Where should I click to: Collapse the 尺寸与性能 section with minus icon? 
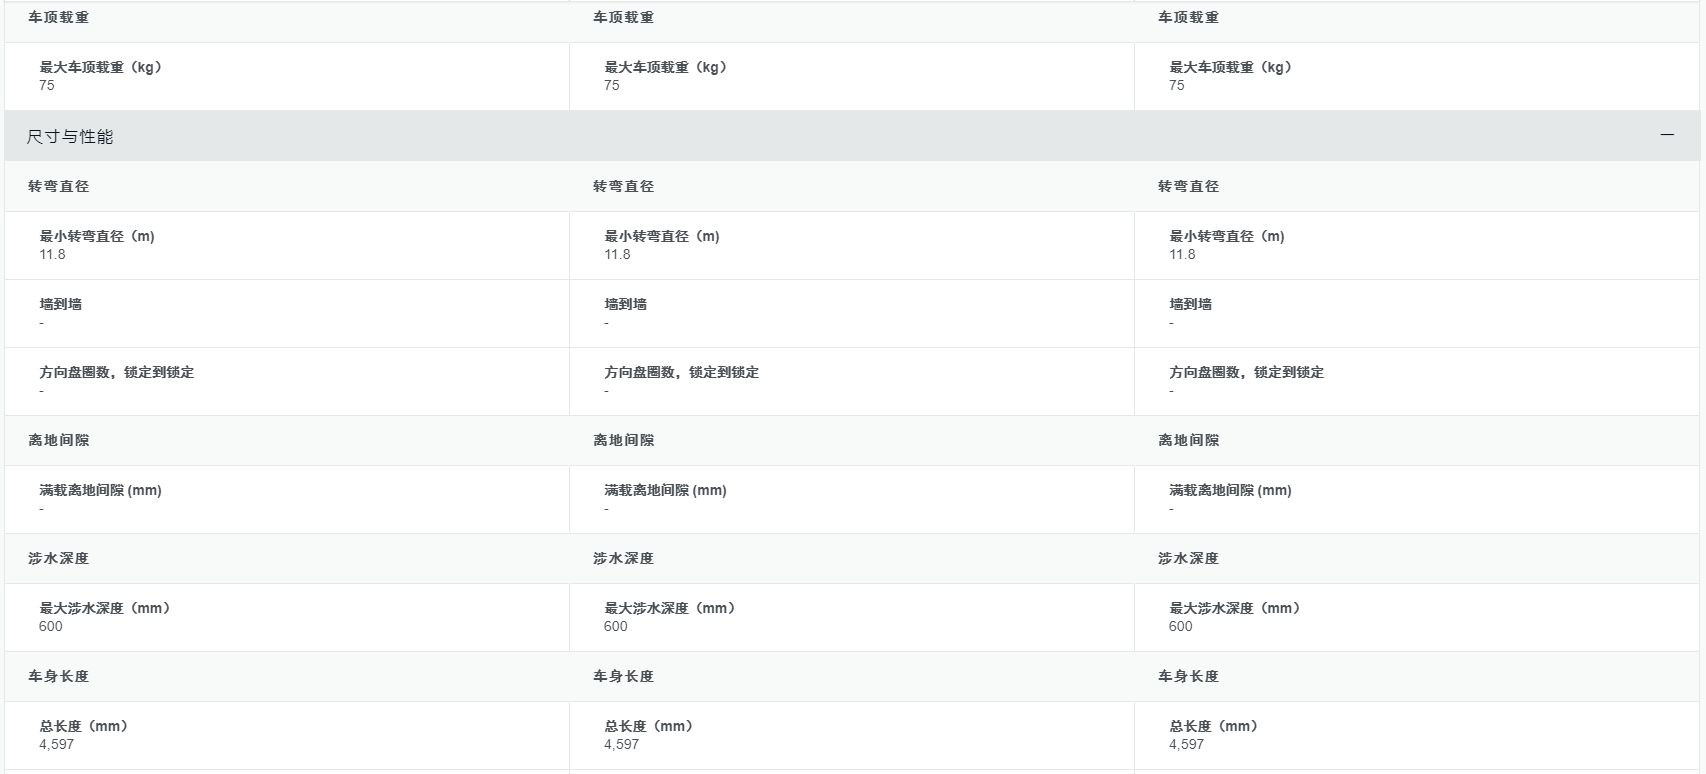(x=1666, y=135)
